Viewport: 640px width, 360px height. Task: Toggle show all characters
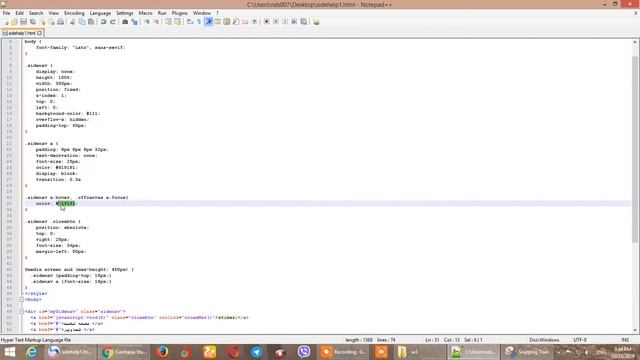[199, 22]
